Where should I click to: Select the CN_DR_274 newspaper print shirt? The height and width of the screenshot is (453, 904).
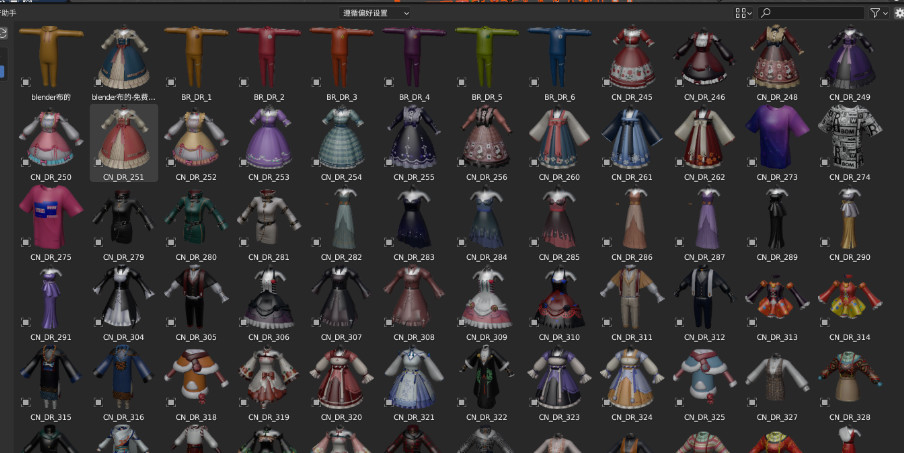pyautogui.click(x=850, y=137)
